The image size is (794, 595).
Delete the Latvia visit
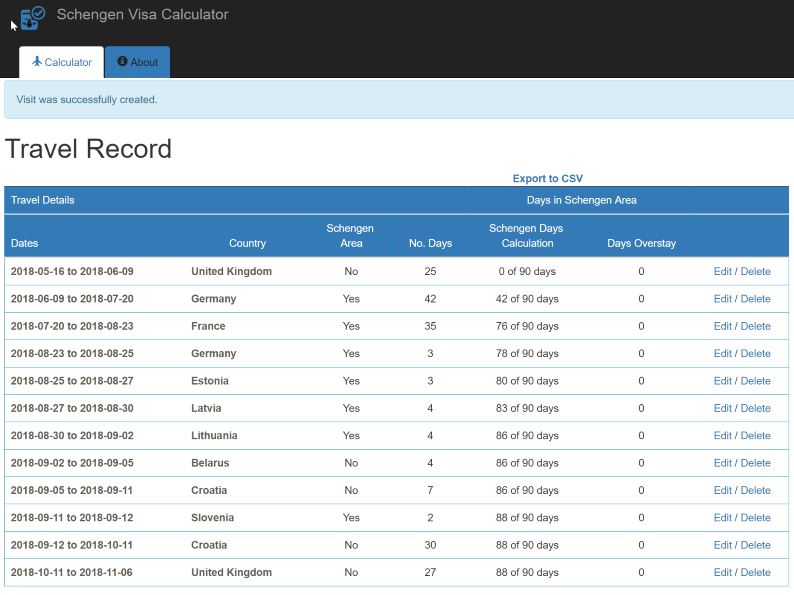tap(755, 408)
